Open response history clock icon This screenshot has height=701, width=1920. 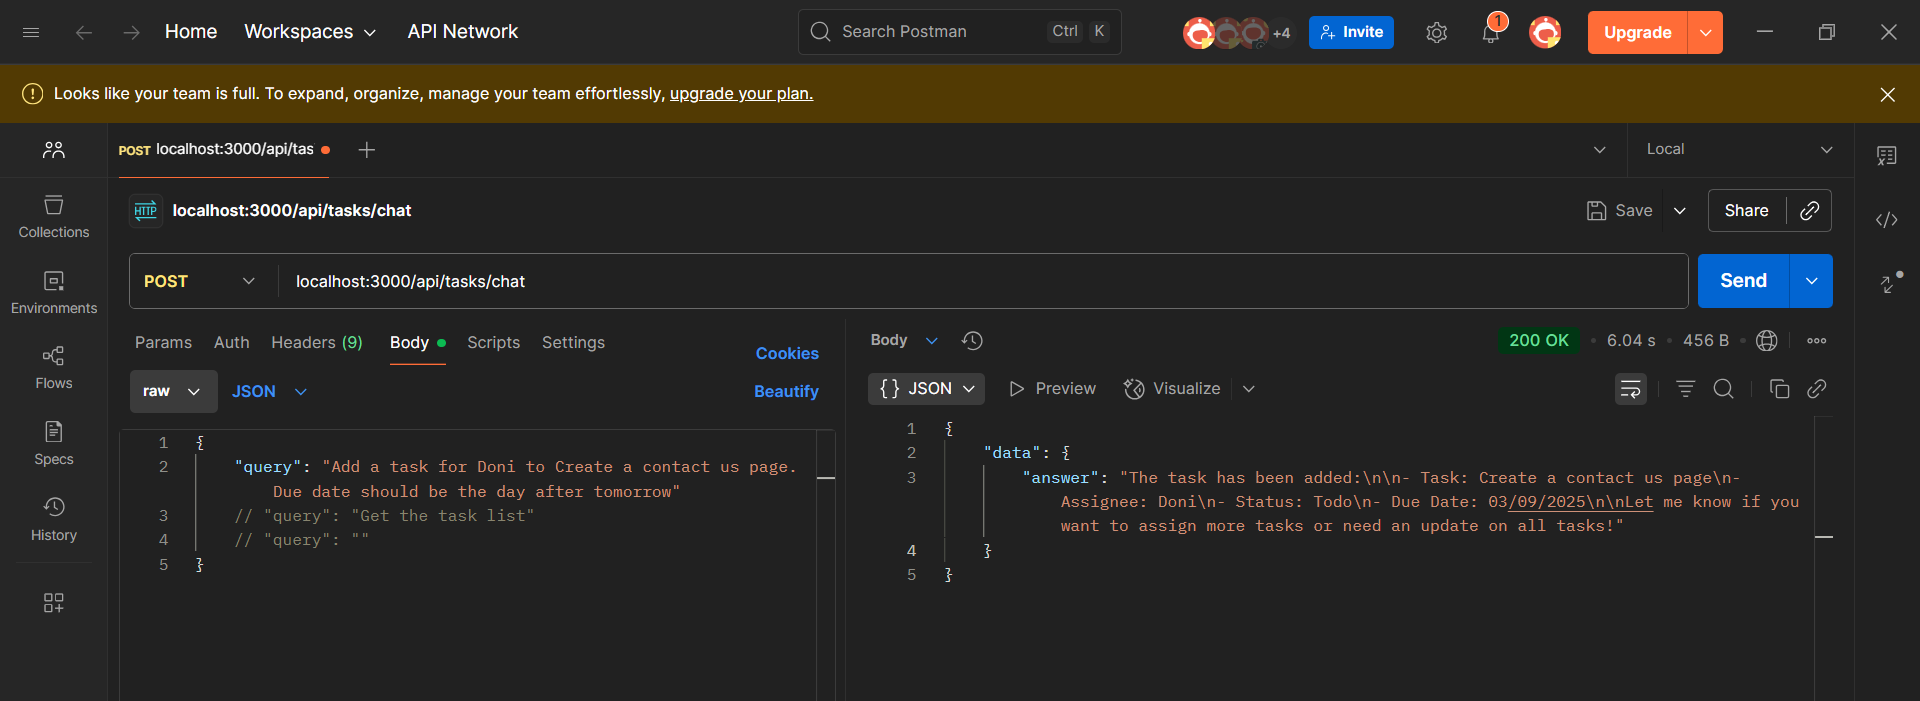point(972,341)
